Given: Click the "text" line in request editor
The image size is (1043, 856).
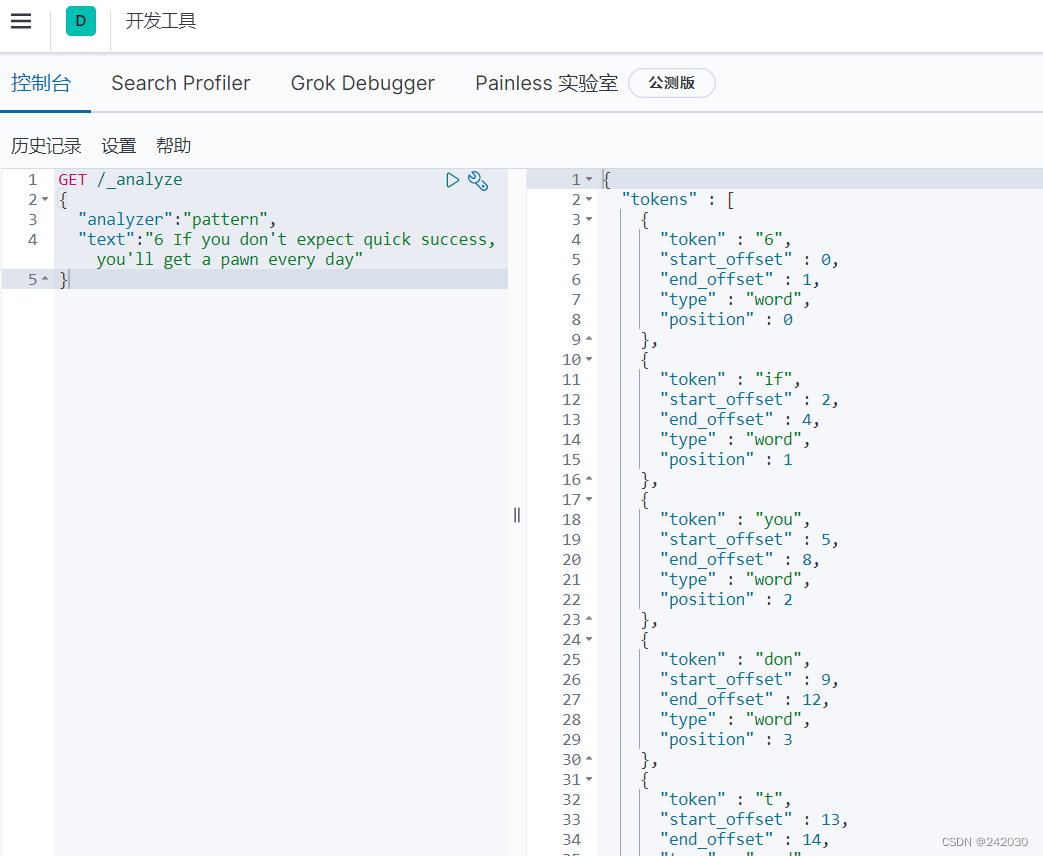Looking at the screenshot, I should (x=287, y=239).
